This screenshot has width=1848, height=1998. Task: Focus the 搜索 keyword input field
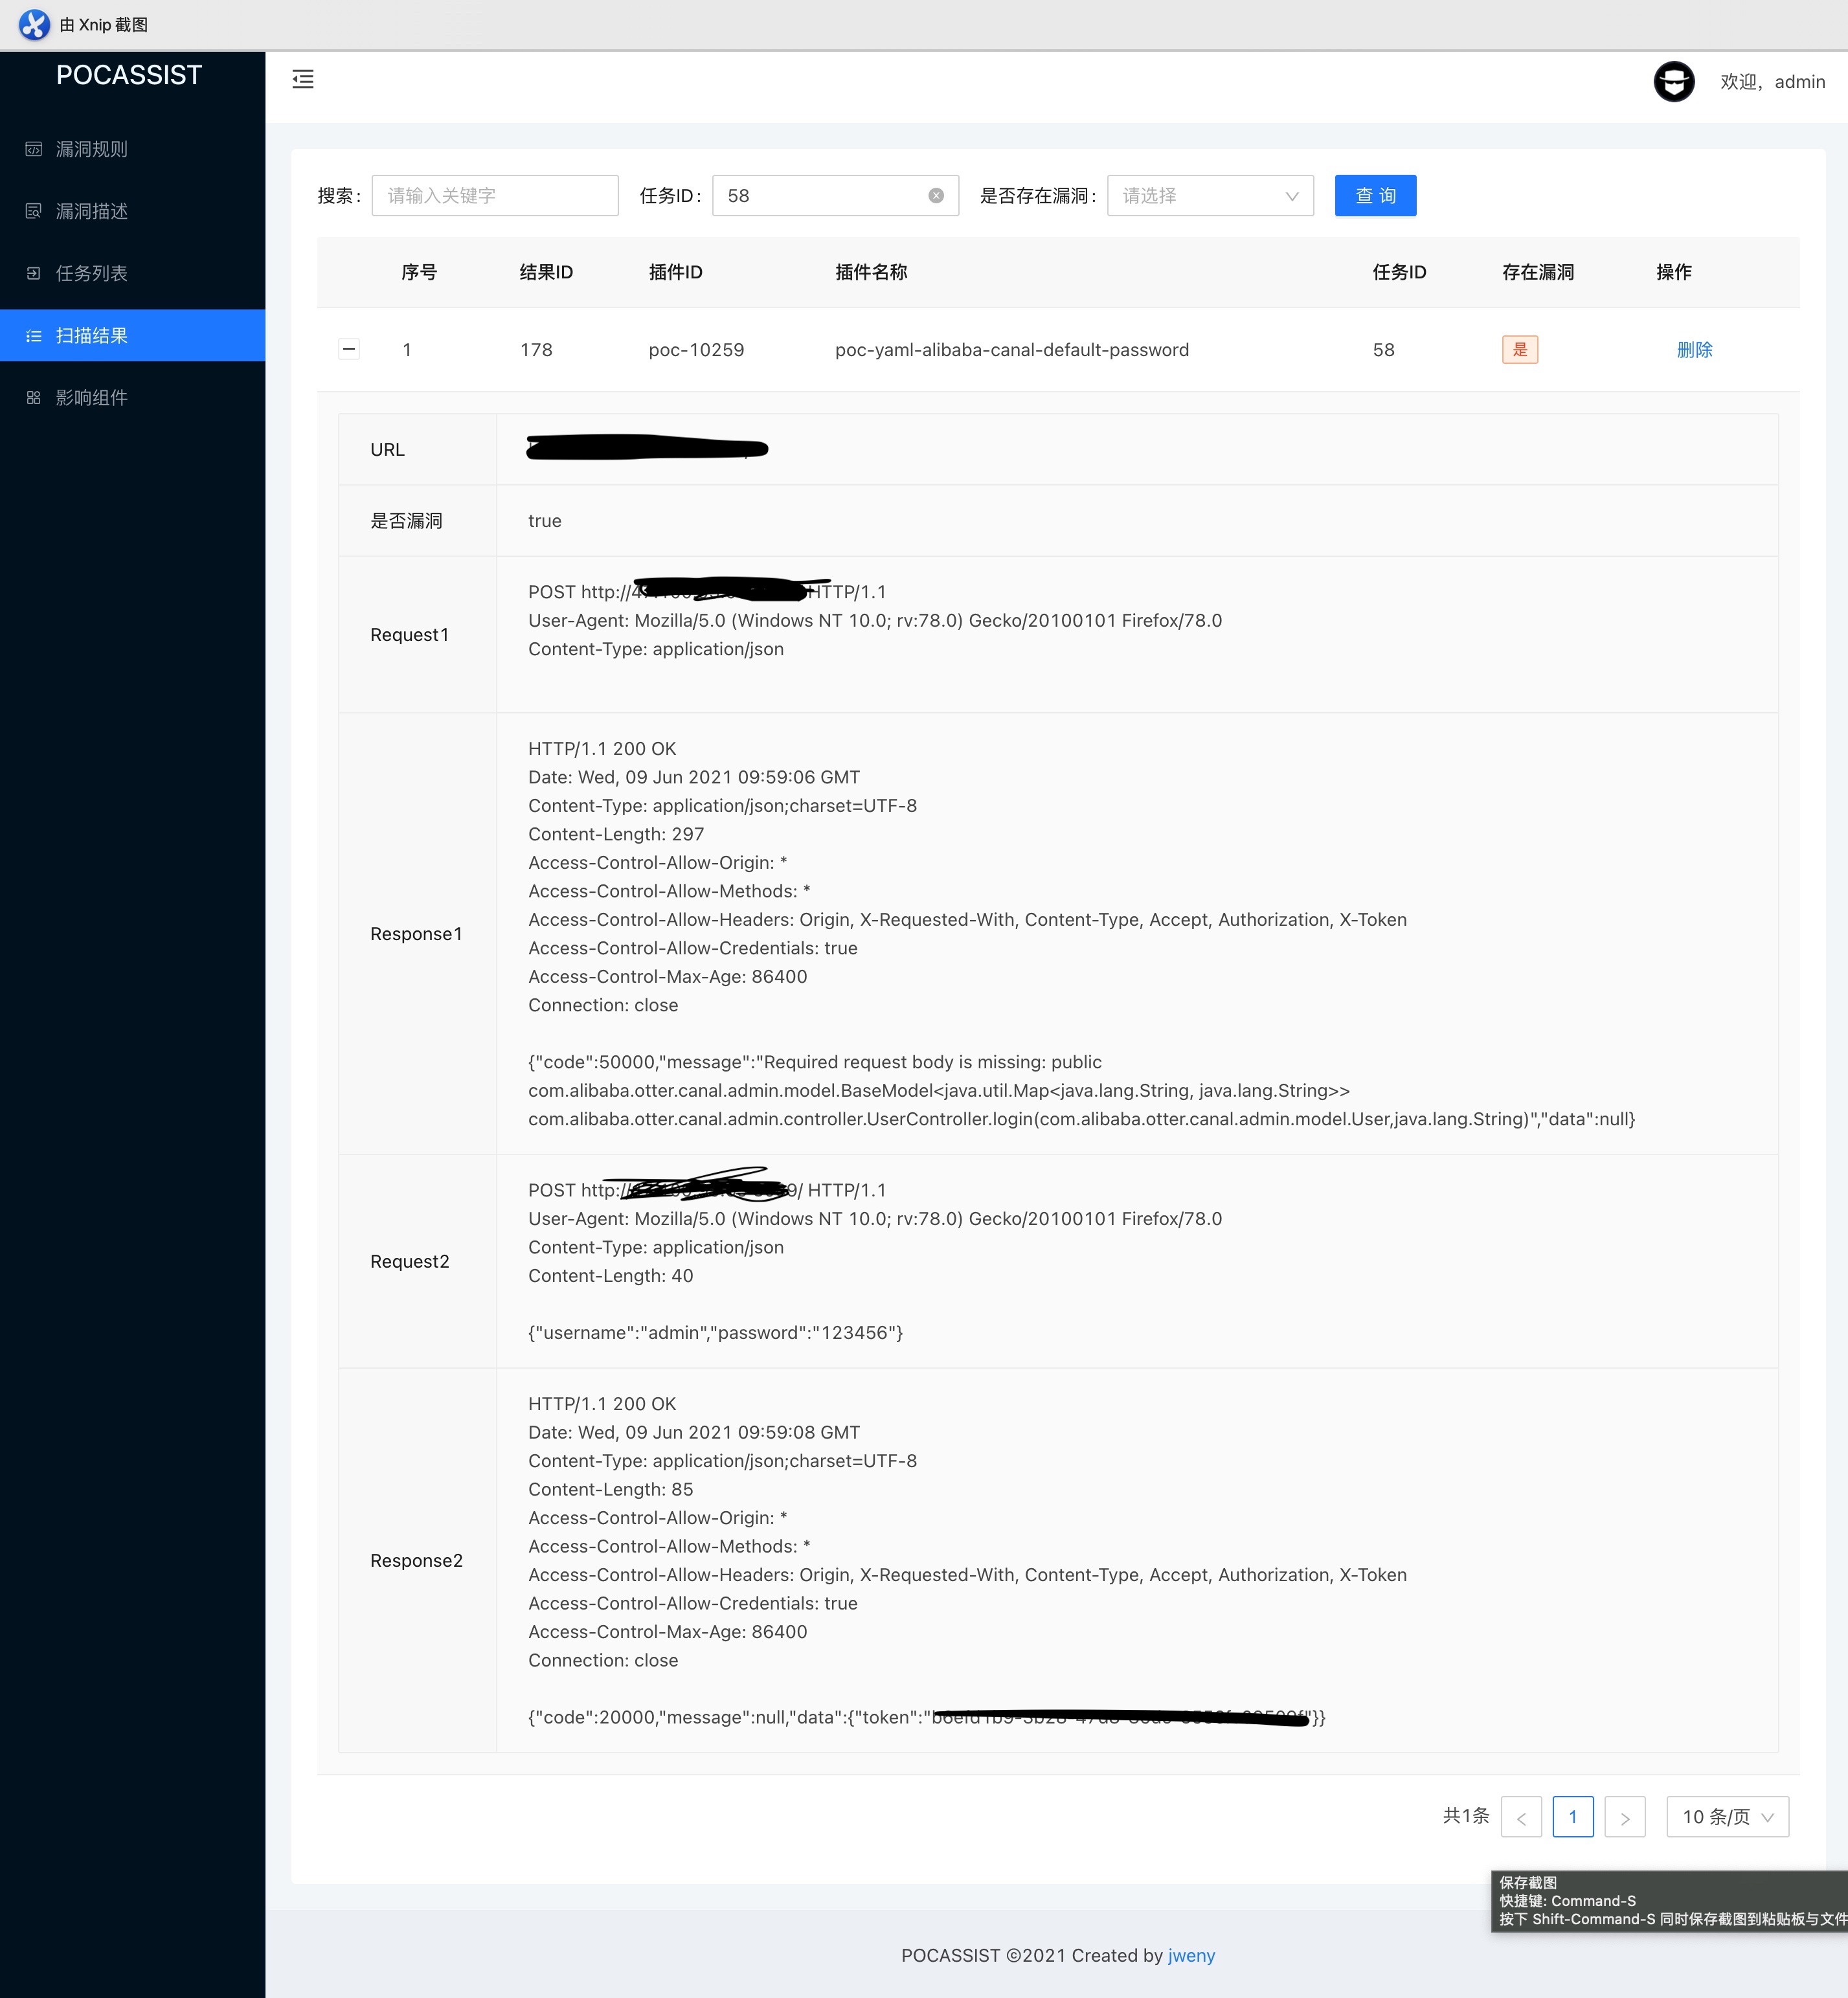[x=494, y=196]
